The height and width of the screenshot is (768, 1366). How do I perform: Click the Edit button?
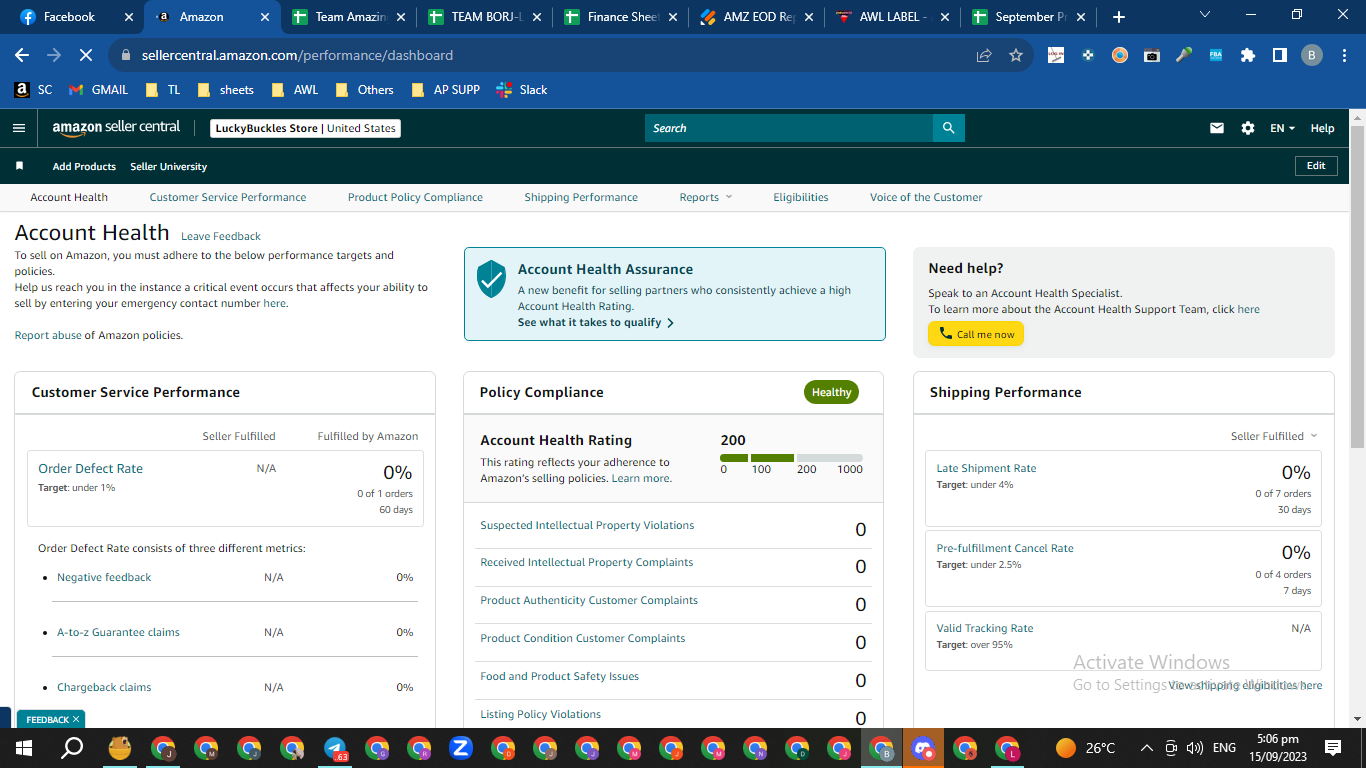click(x=1316, y=166)
